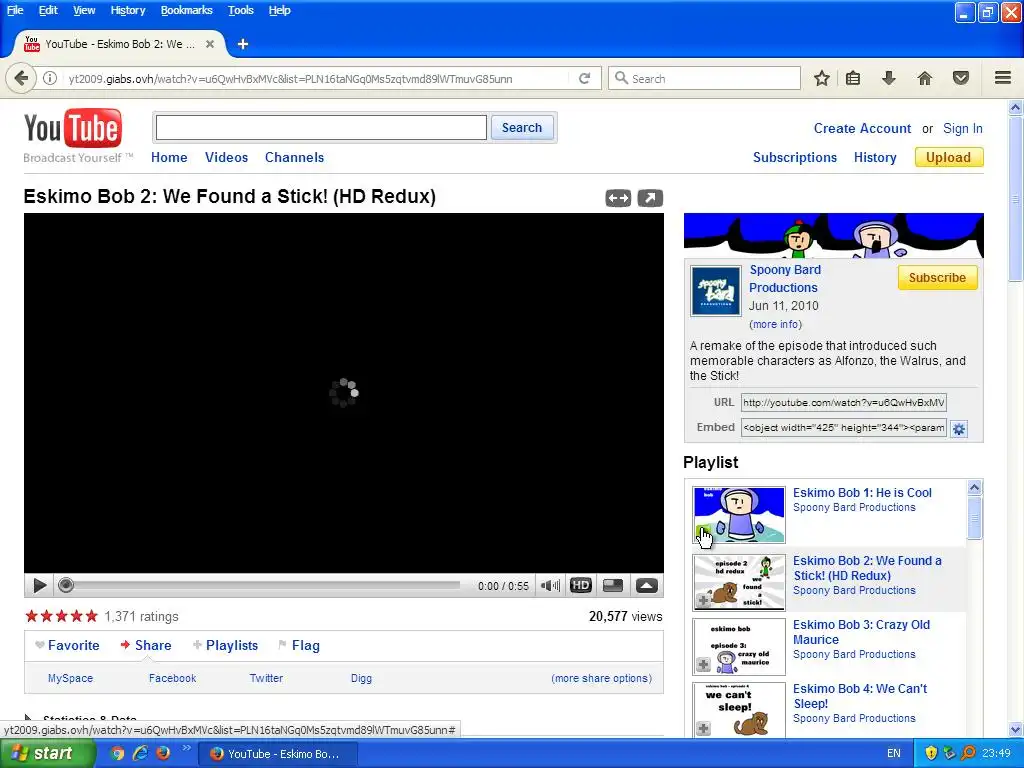Viewport: 1024px width, 768px height.
Task: Click the YouTube search text field
Action: pos(321,127)
